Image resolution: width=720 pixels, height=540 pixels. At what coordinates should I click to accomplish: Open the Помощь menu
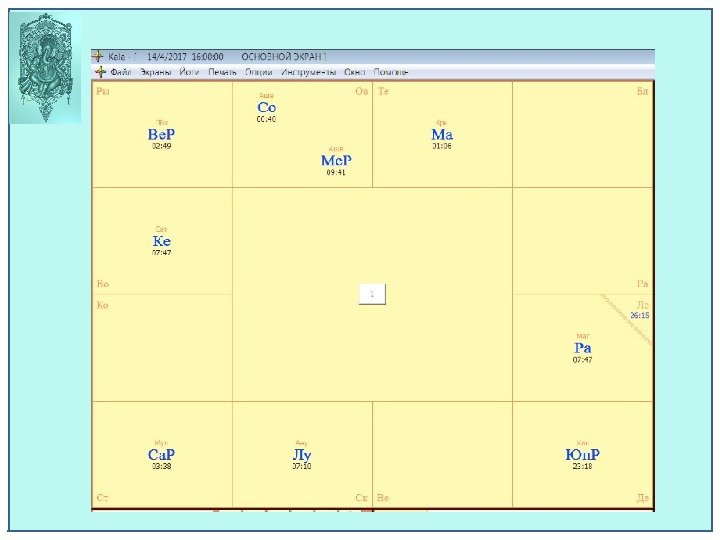pyautogui.click(x=391, y=73)
